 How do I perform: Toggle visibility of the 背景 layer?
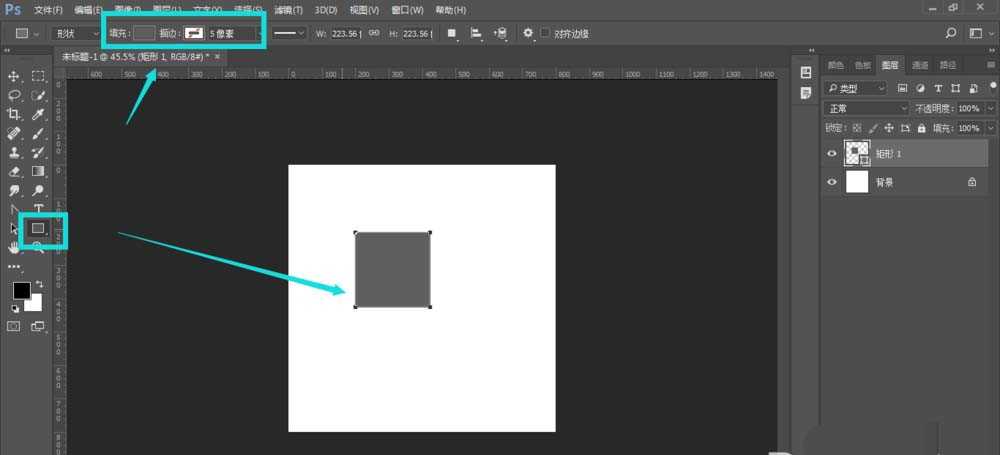click(x=831, y=183)
